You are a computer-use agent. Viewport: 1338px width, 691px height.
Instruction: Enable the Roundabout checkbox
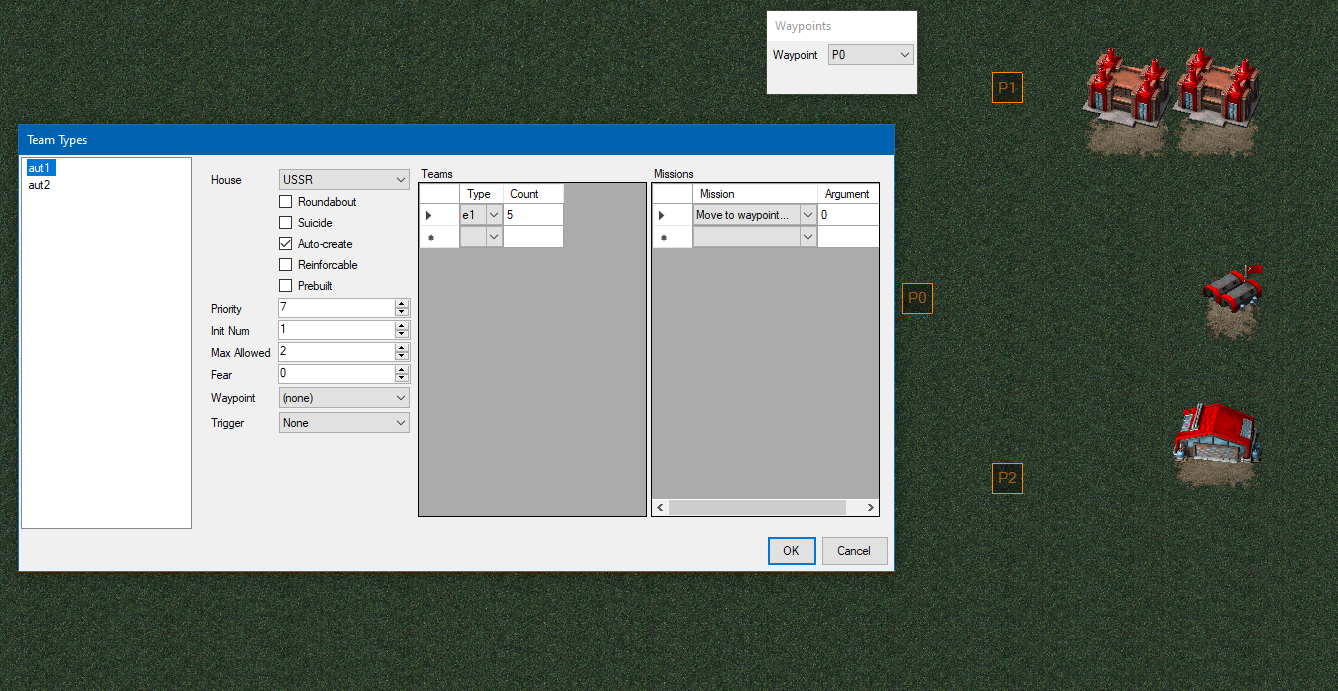click(x=285, y=202)
